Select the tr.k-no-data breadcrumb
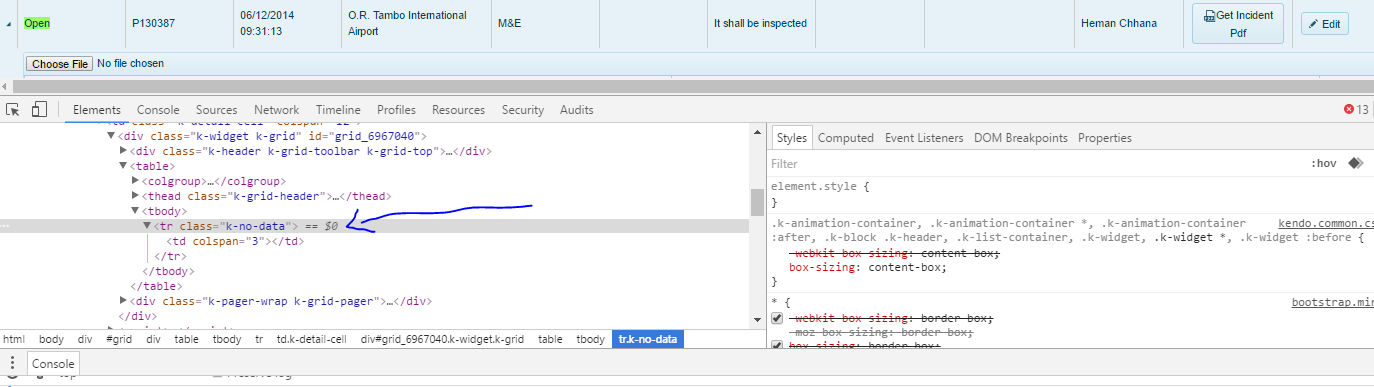Screen dimensions: 1374x387 (x=648, y=340)
